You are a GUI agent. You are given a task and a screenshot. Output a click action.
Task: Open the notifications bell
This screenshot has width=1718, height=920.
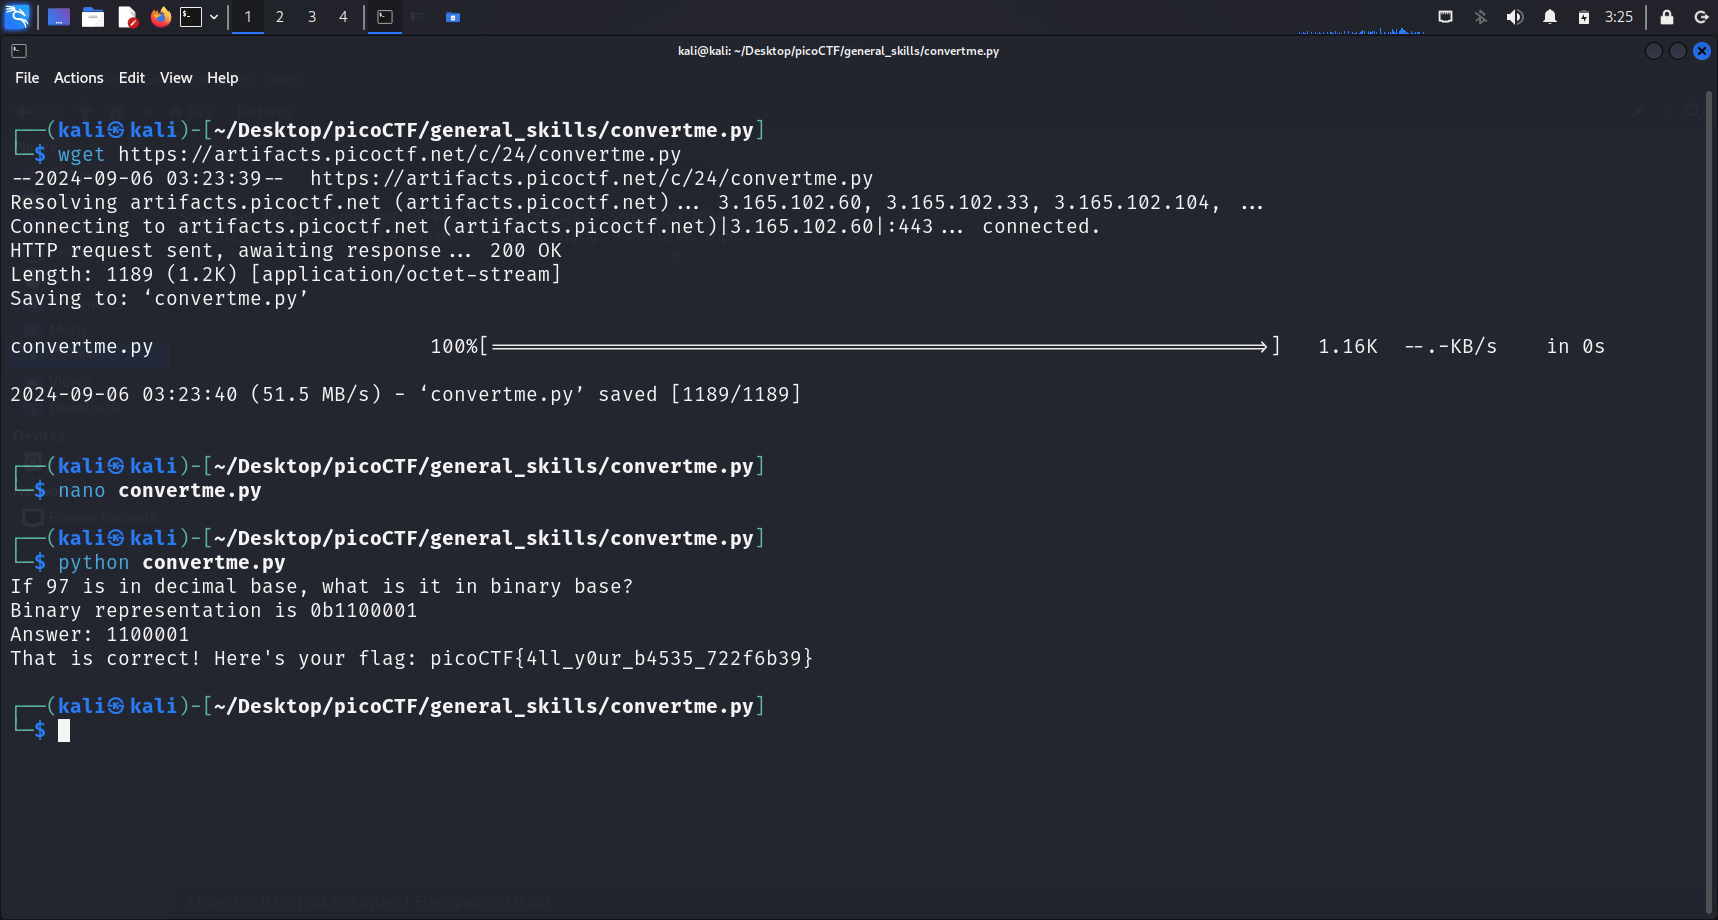click(1549, 17)
